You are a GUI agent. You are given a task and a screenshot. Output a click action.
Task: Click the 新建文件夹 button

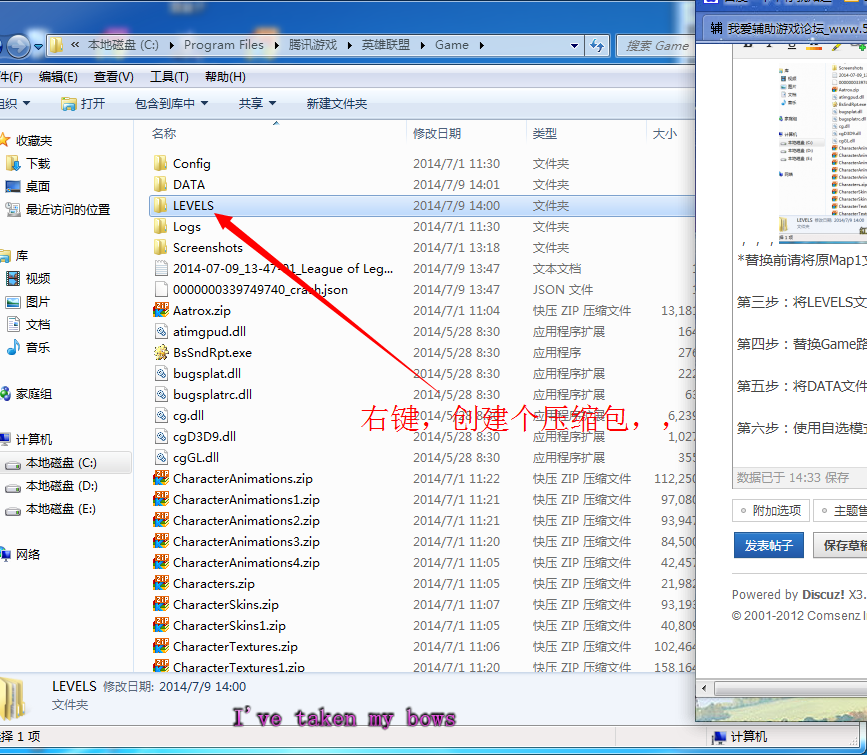pyautogui.click(x=337, y=103)
